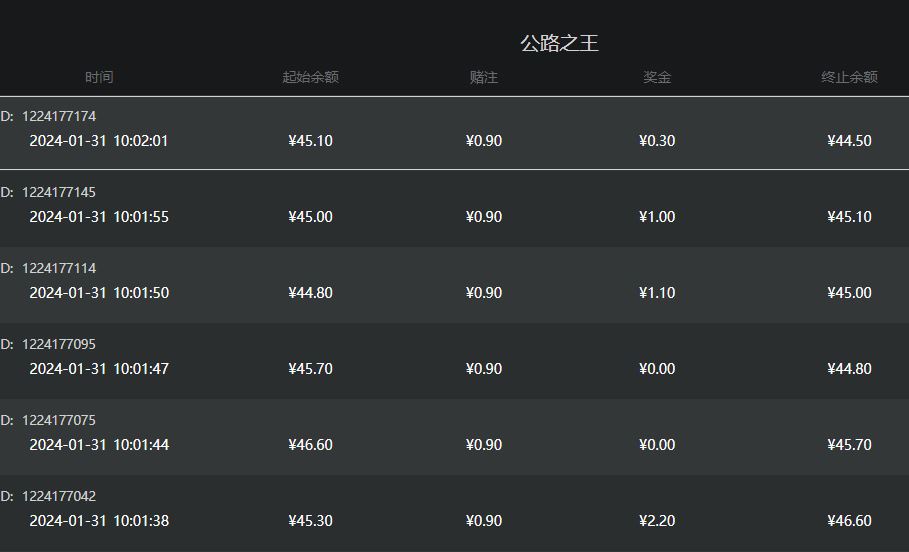The height and width of the screenshot is (552, 909).
Task: Click the ¥44.50 ending balance
Action: [x=849, y=140]
